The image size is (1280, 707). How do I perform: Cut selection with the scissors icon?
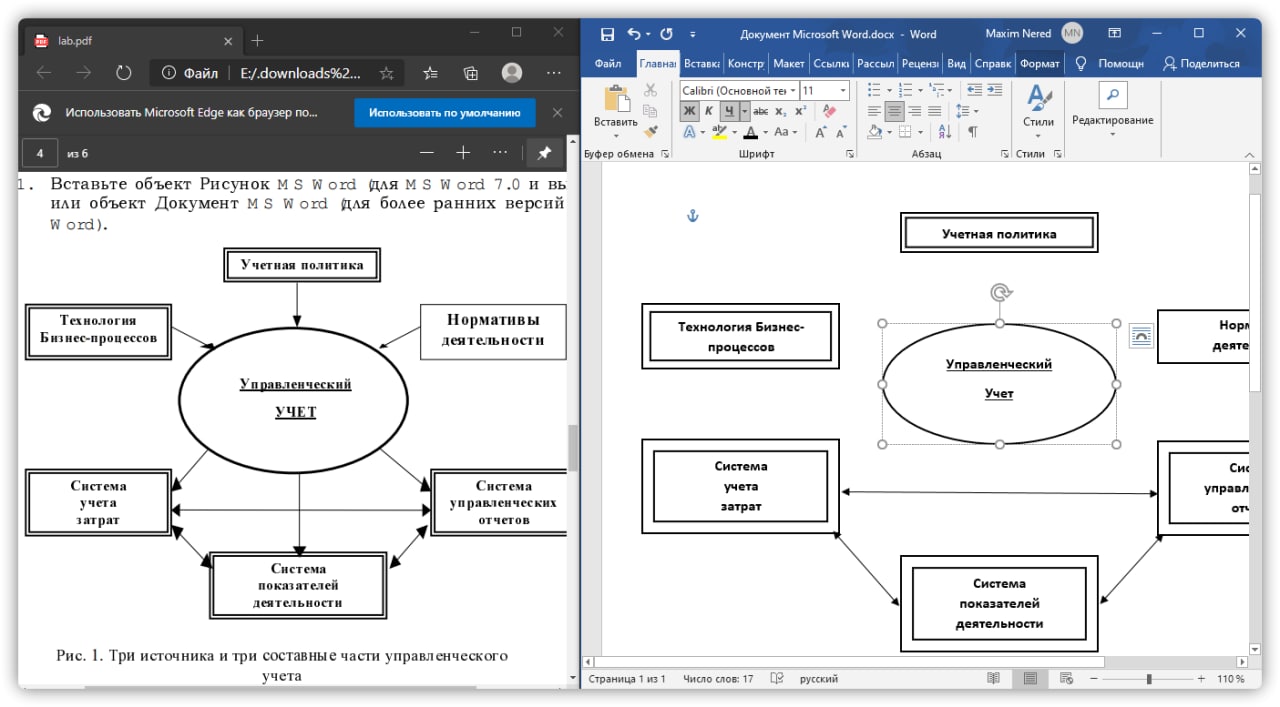pyautogui.click(x=650, y=91)
